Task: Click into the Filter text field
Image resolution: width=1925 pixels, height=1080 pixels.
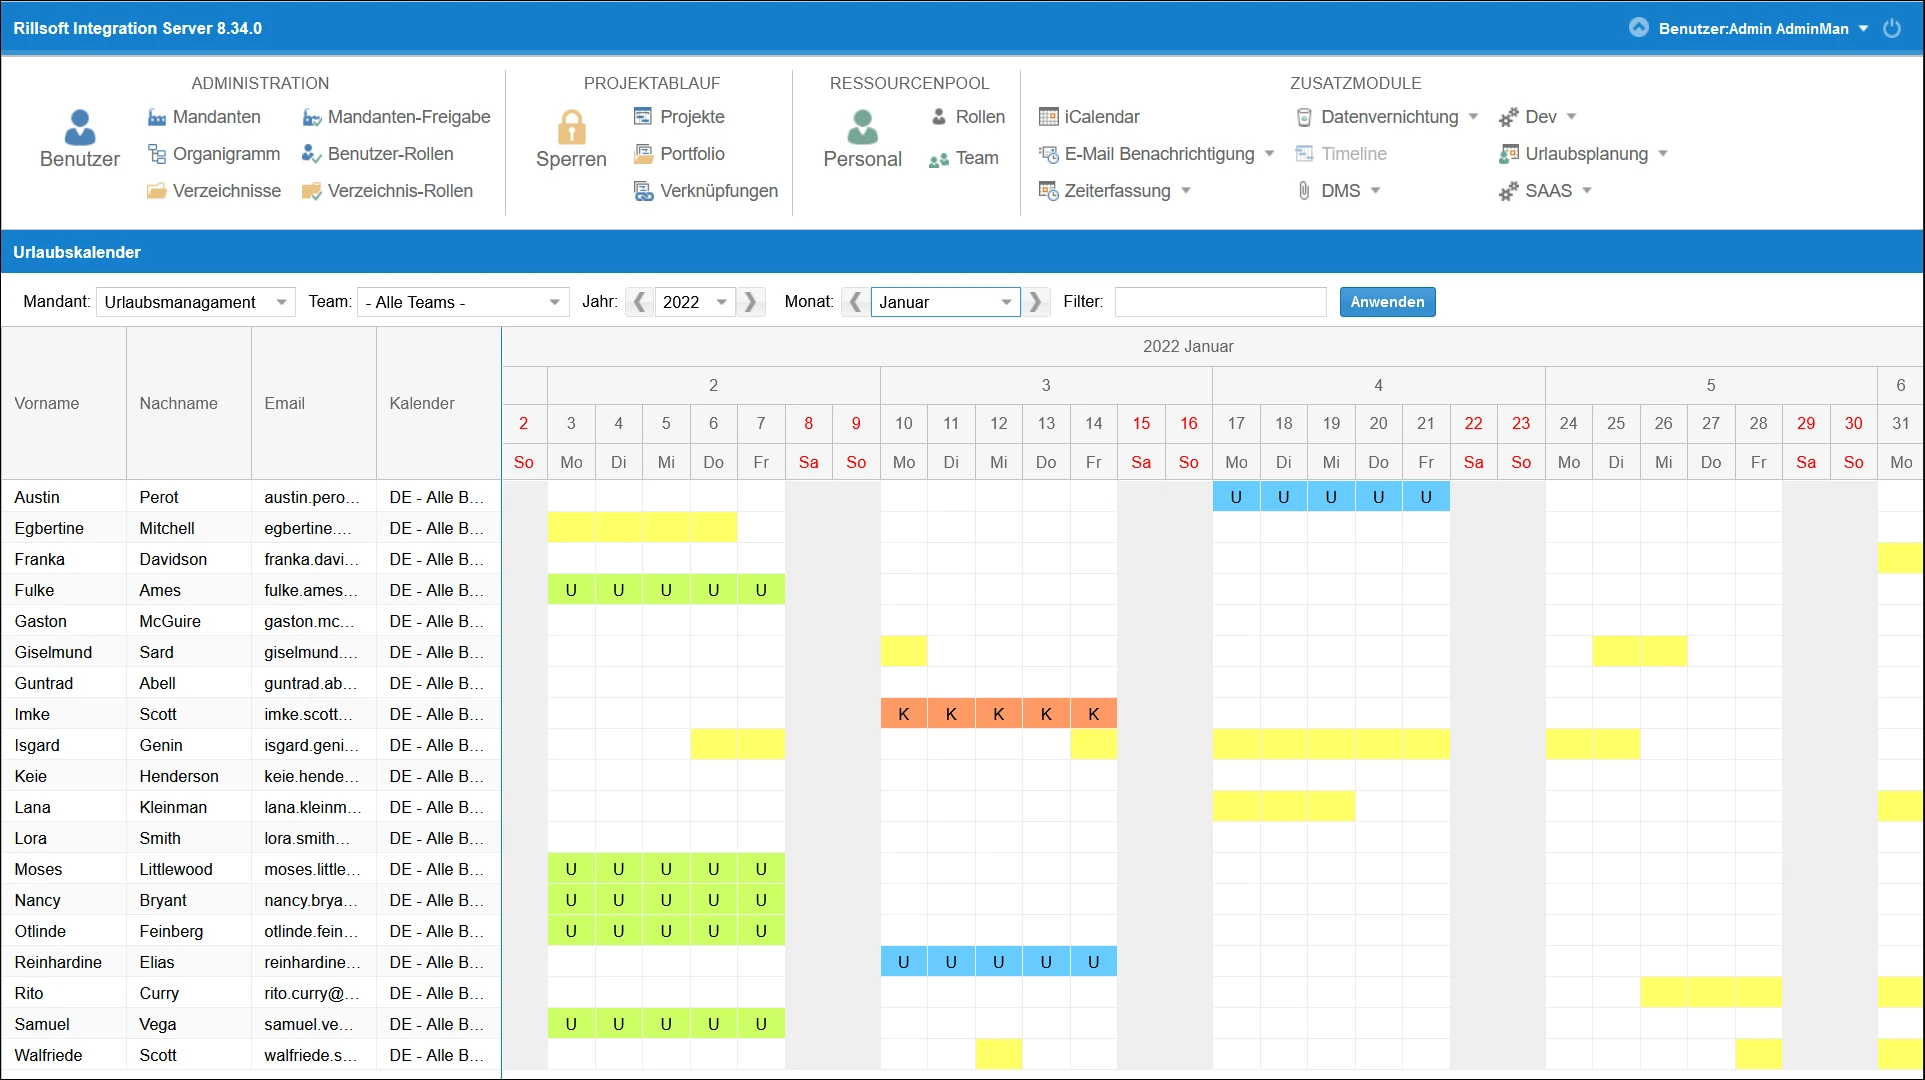Action: [x=1220, y=302]
